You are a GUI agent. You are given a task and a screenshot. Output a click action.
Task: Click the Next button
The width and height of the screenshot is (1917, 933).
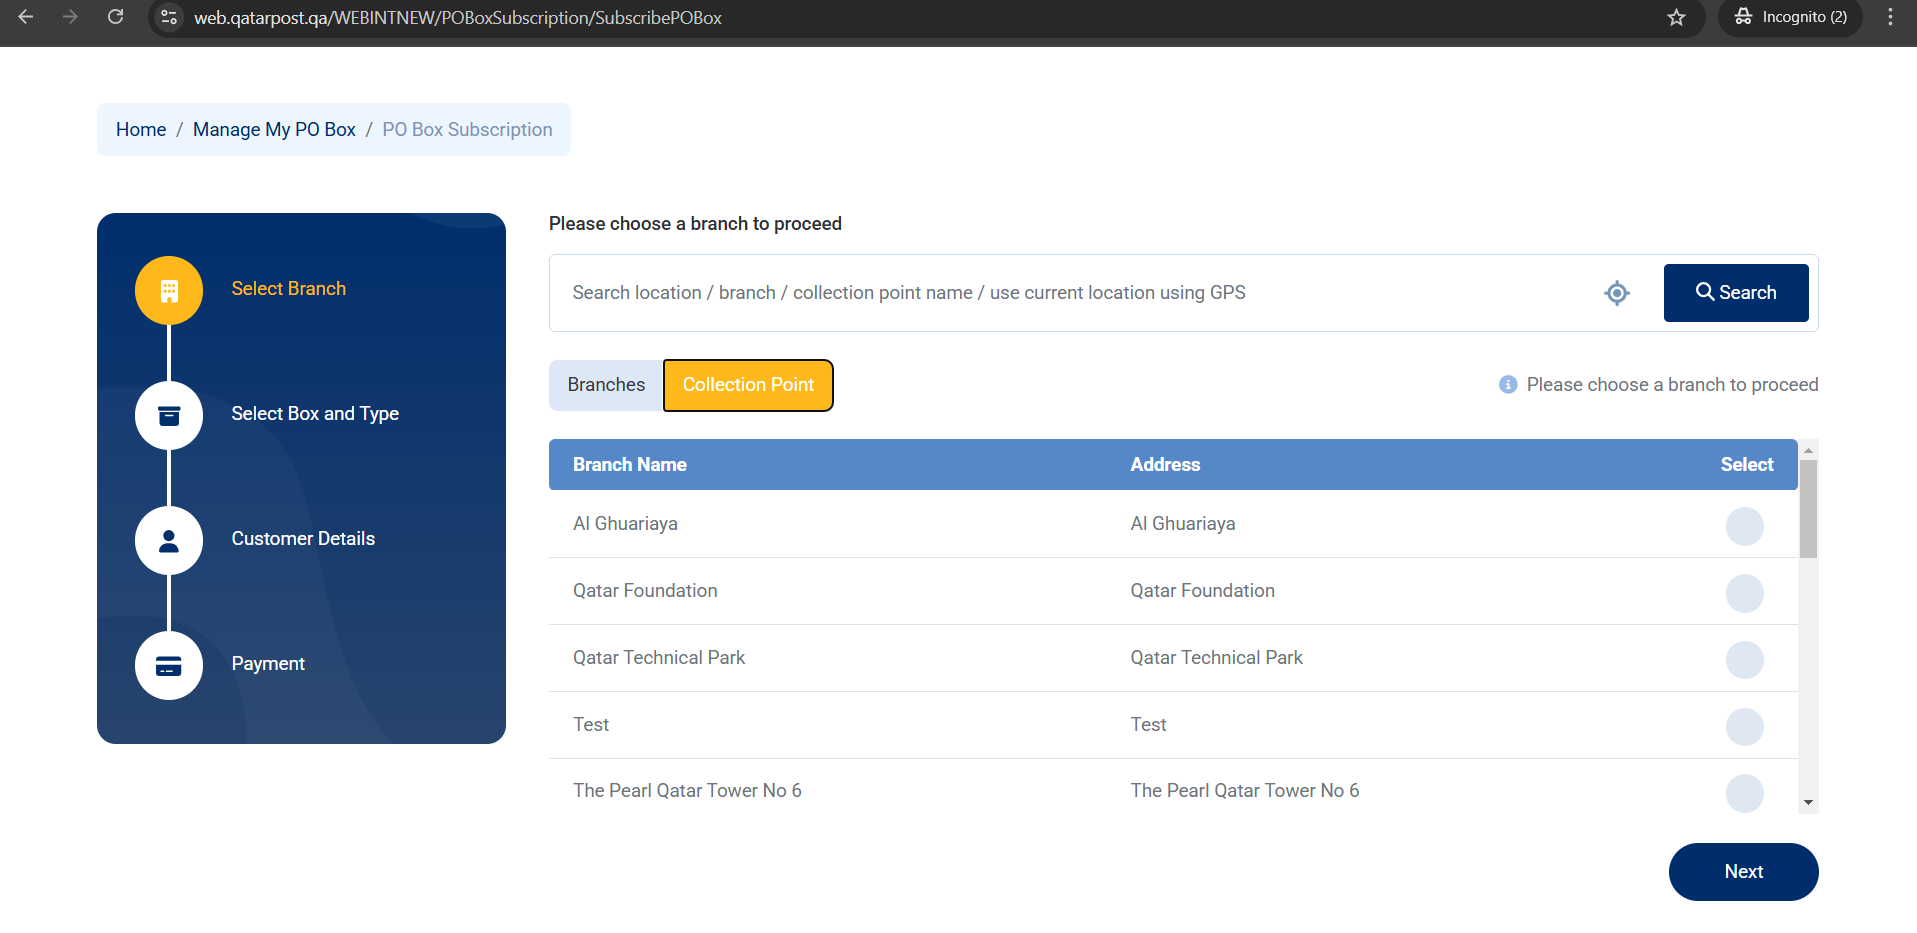pyautogui.click(x=1743, y=872)
